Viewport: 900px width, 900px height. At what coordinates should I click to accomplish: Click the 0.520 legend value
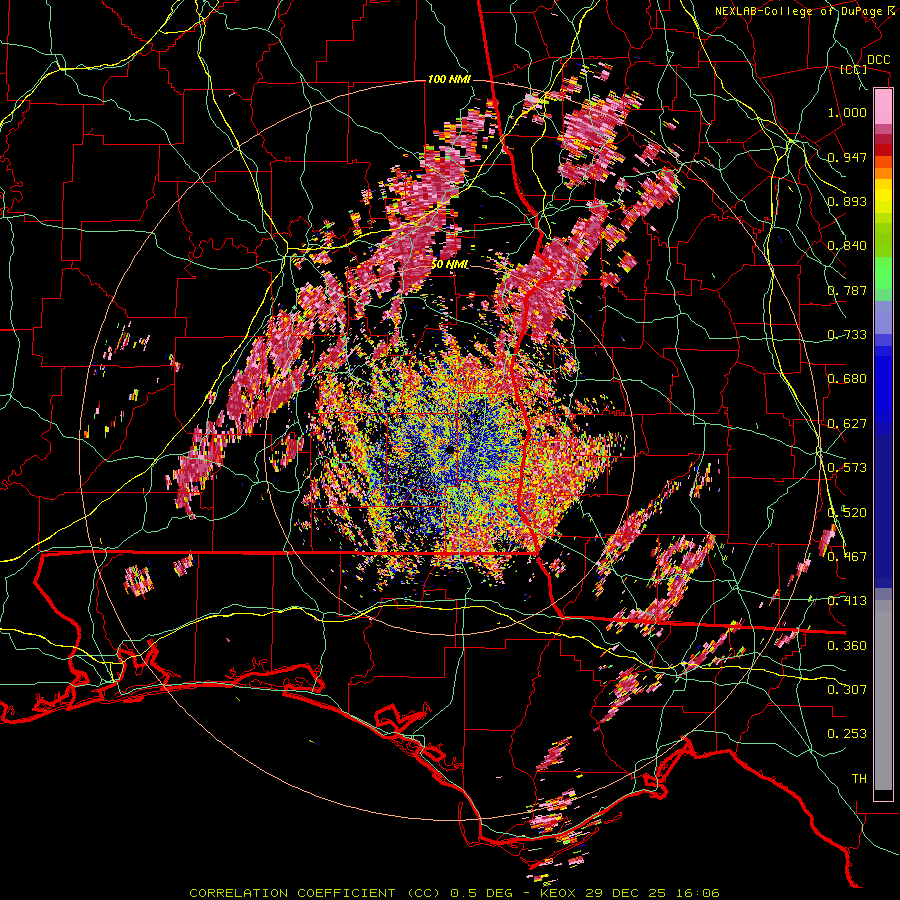tap(847, 512)
